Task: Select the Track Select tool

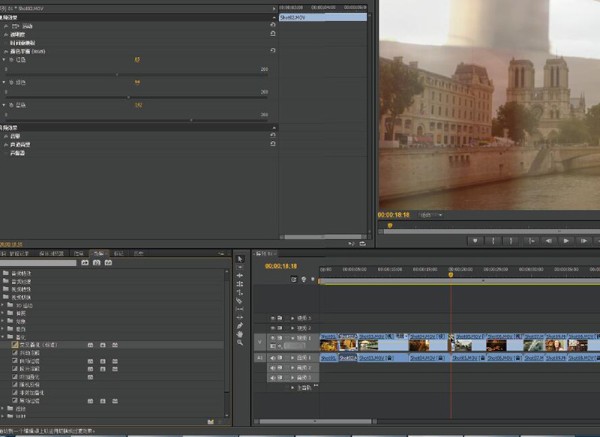Action: [240, 267]
